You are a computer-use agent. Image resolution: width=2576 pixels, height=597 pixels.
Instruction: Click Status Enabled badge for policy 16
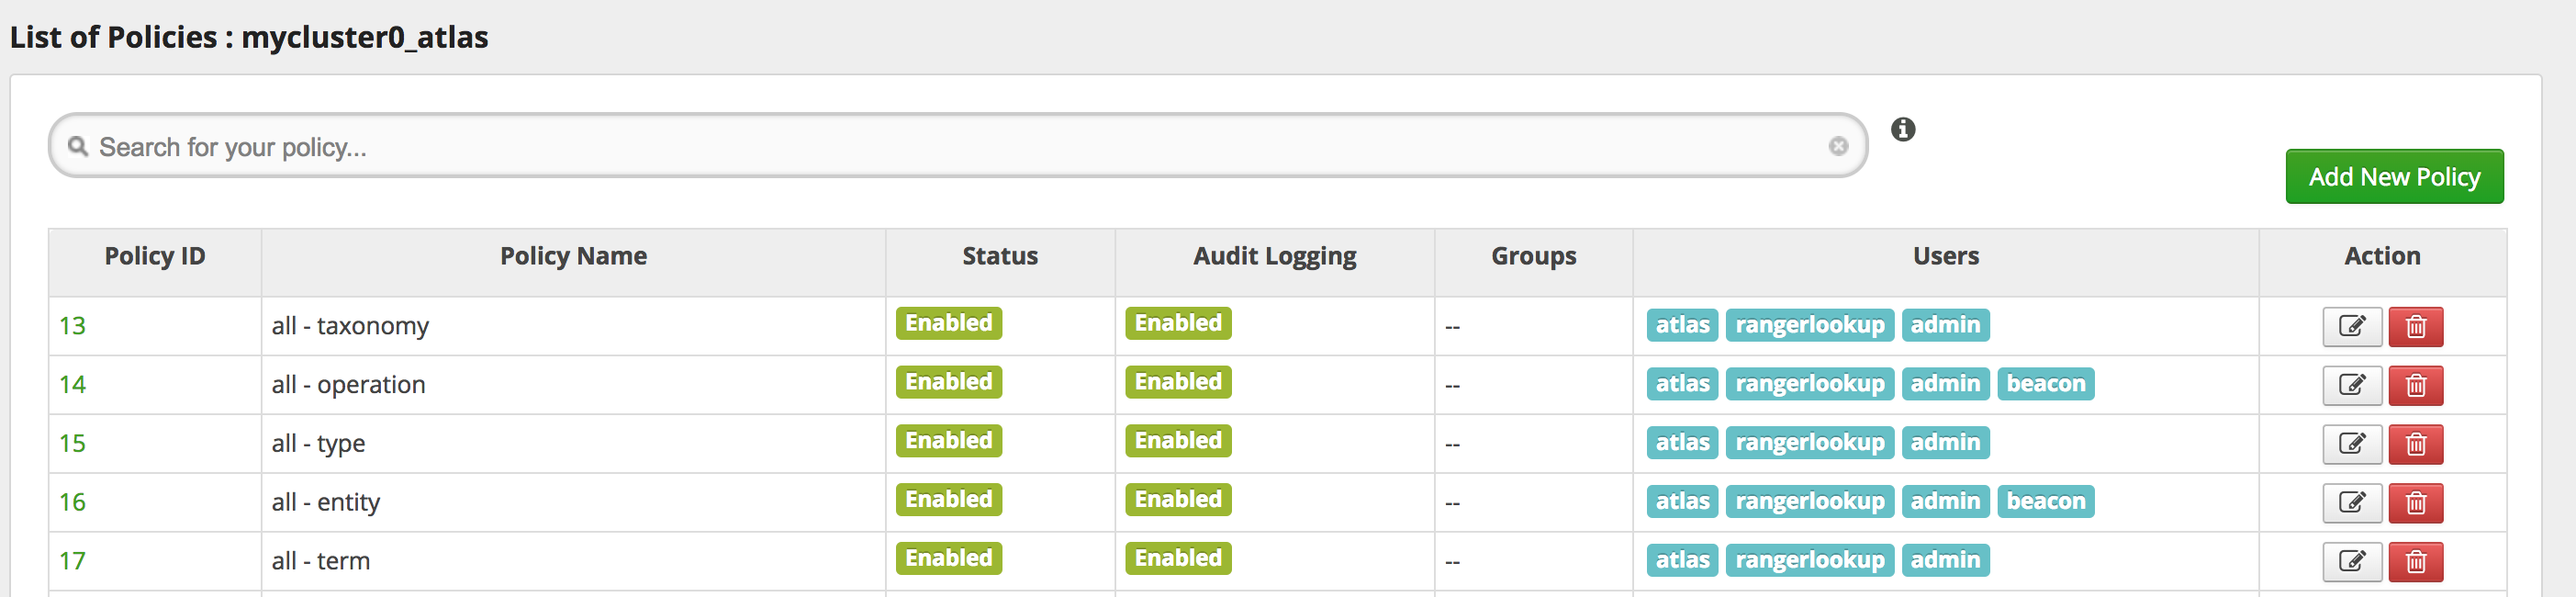(x=948, y=499)
